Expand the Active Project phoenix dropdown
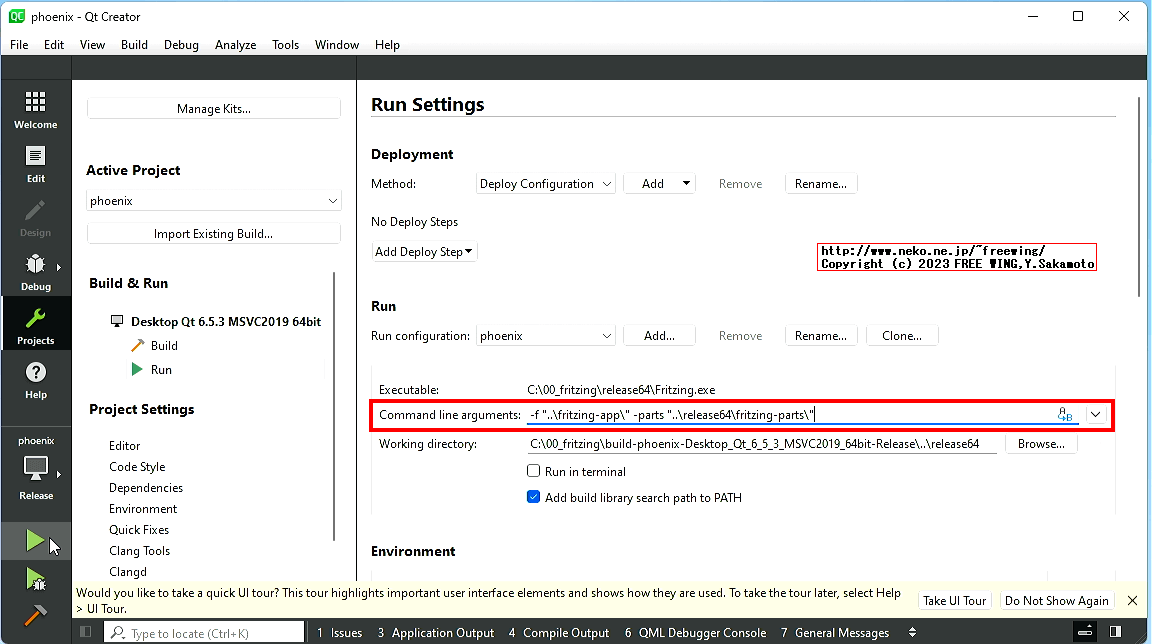 (214, 201)
